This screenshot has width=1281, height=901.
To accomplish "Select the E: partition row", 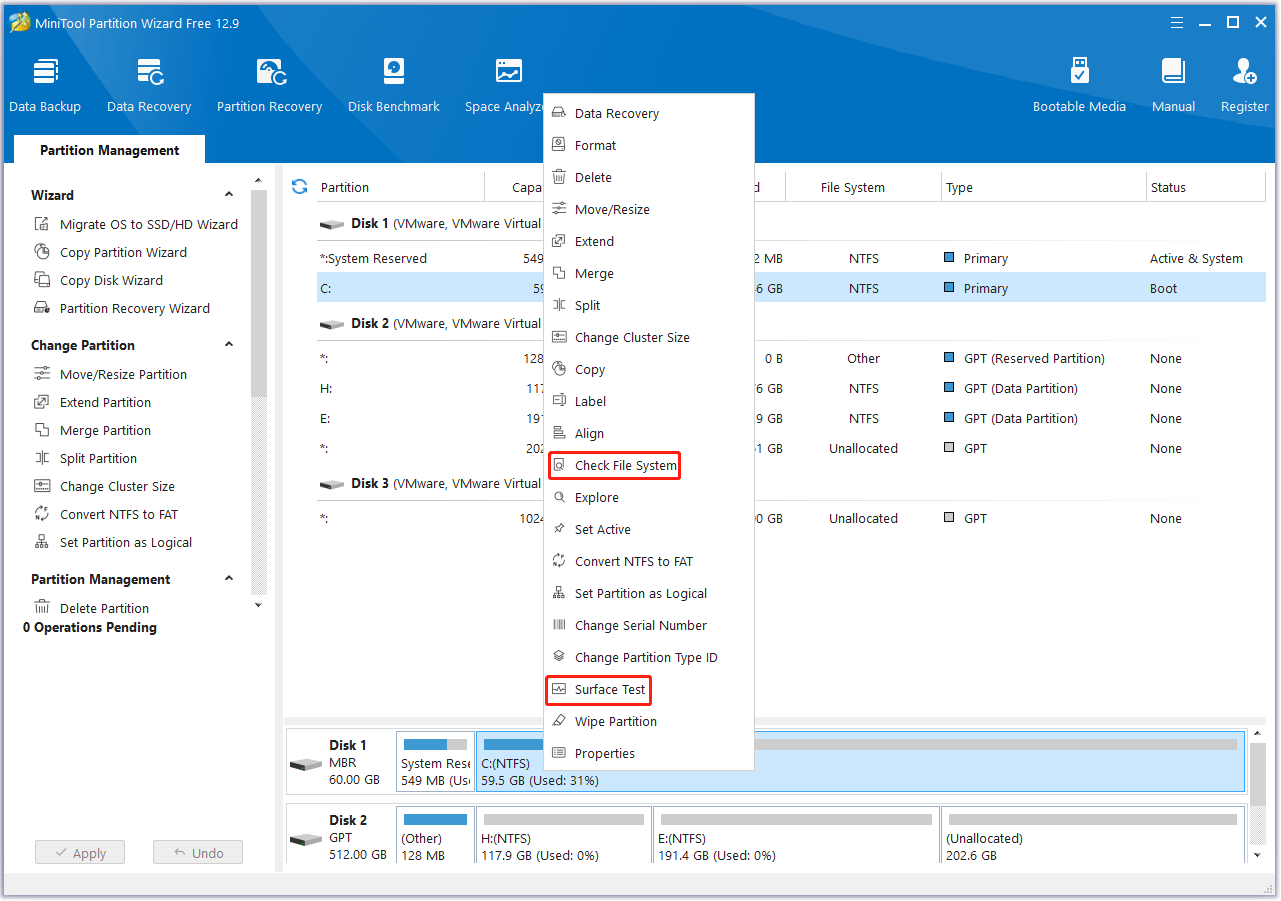I will [791, 419].
